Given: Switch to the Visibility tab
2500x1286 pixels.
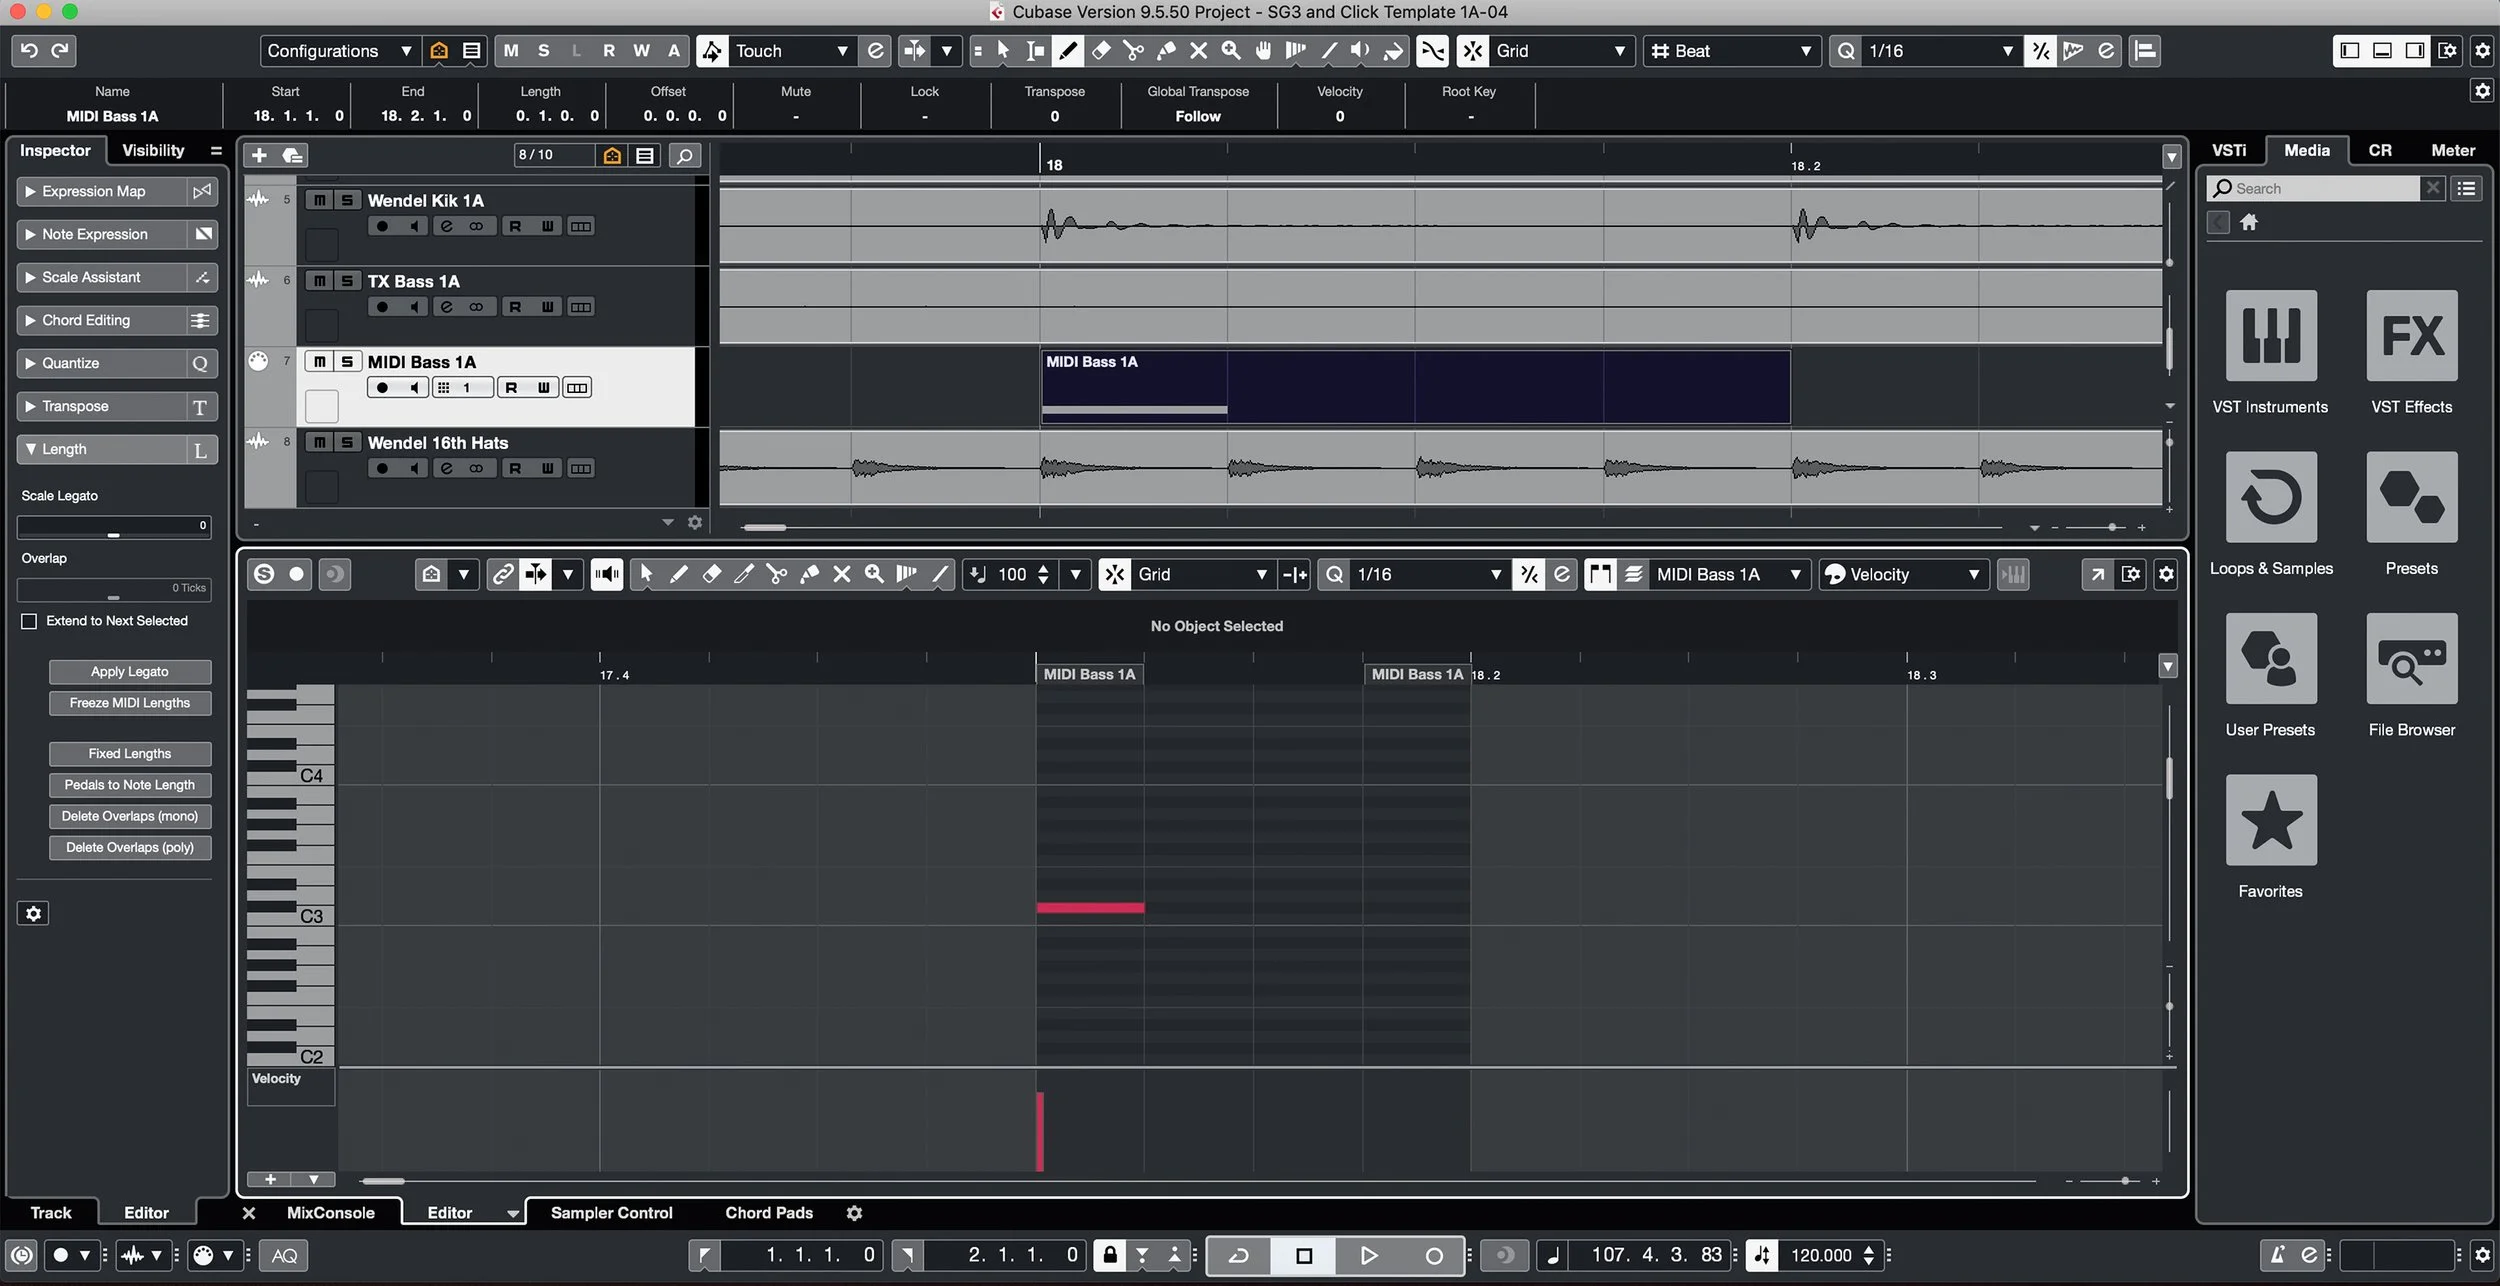Looking at the screenshot, I should tap(153, 150).
